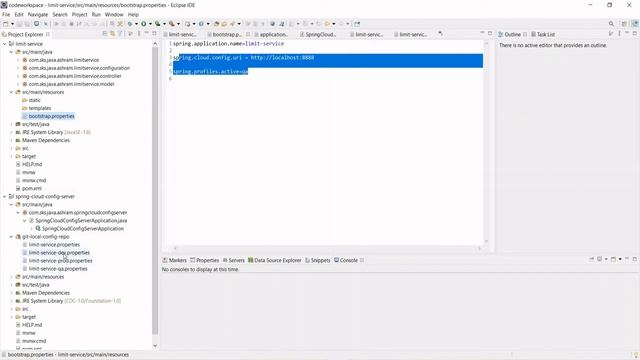Viewport: 640px width, 360px height.
Task: Open the Debug dropdown arrow
Action: point(136,24)
